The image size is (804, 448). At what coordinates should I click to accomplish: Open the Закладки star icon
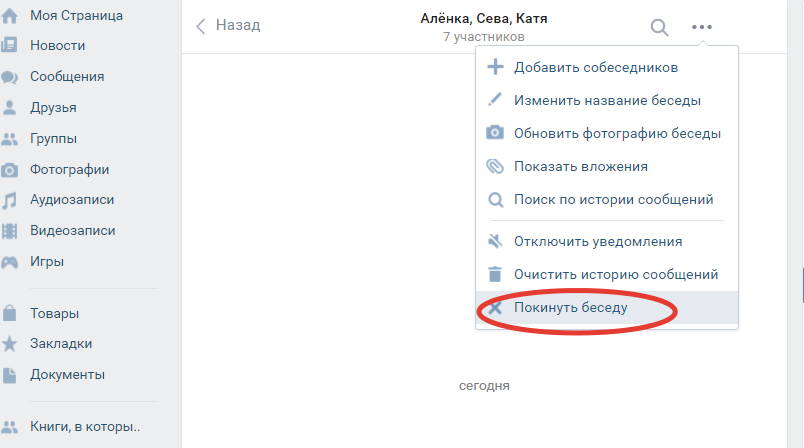(10, 344)
